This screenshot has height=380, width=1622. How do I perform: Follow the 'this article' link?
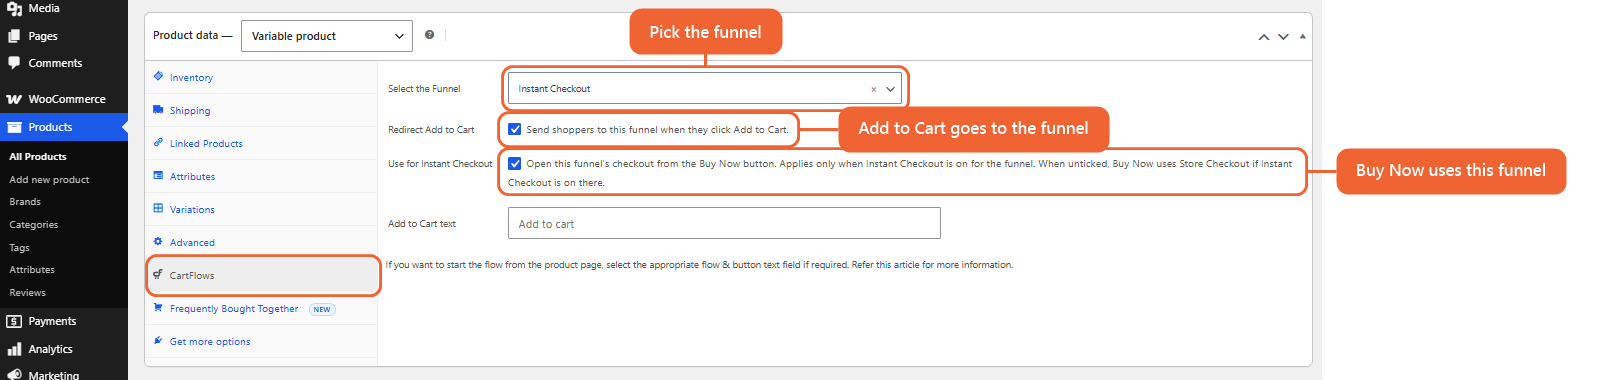click(x=897, y=265)
